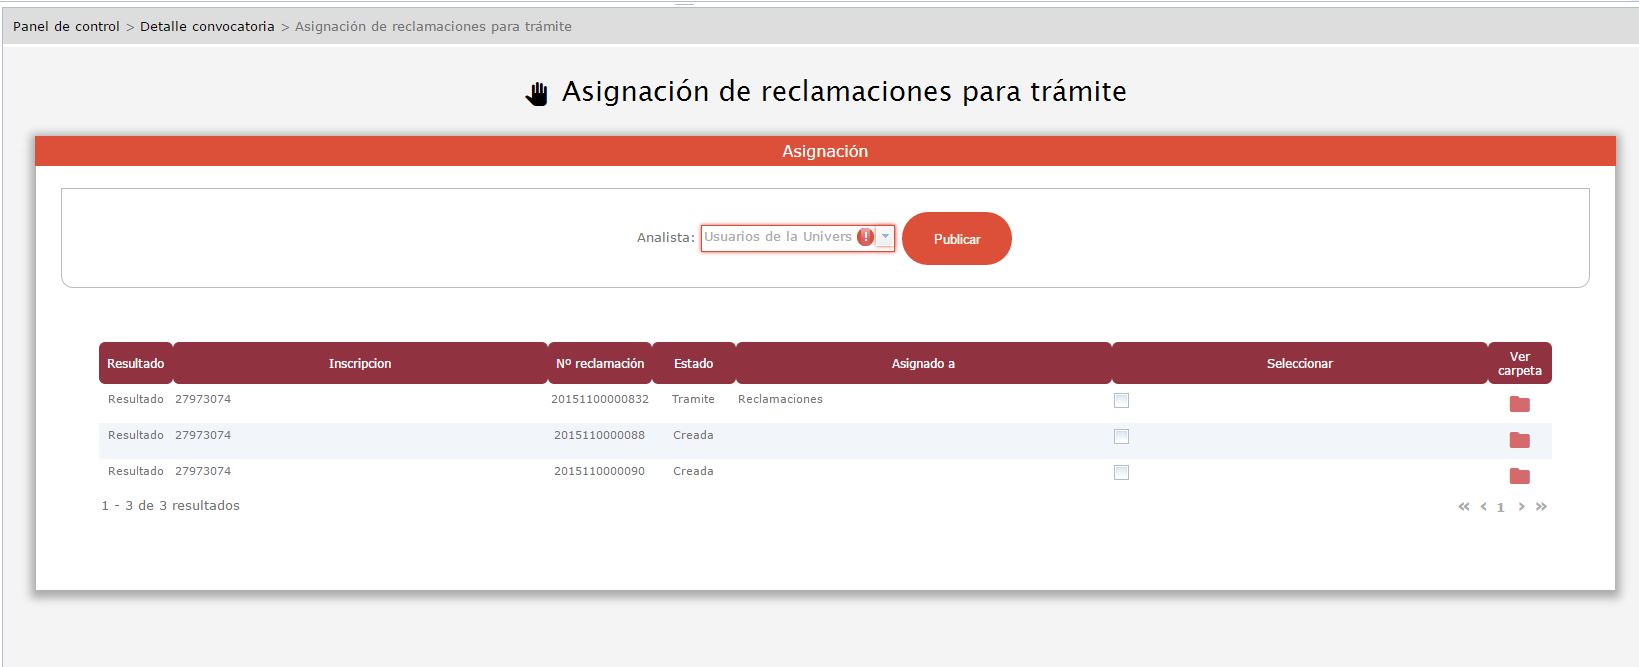Go to previous results page

[x=1484, y=507]
